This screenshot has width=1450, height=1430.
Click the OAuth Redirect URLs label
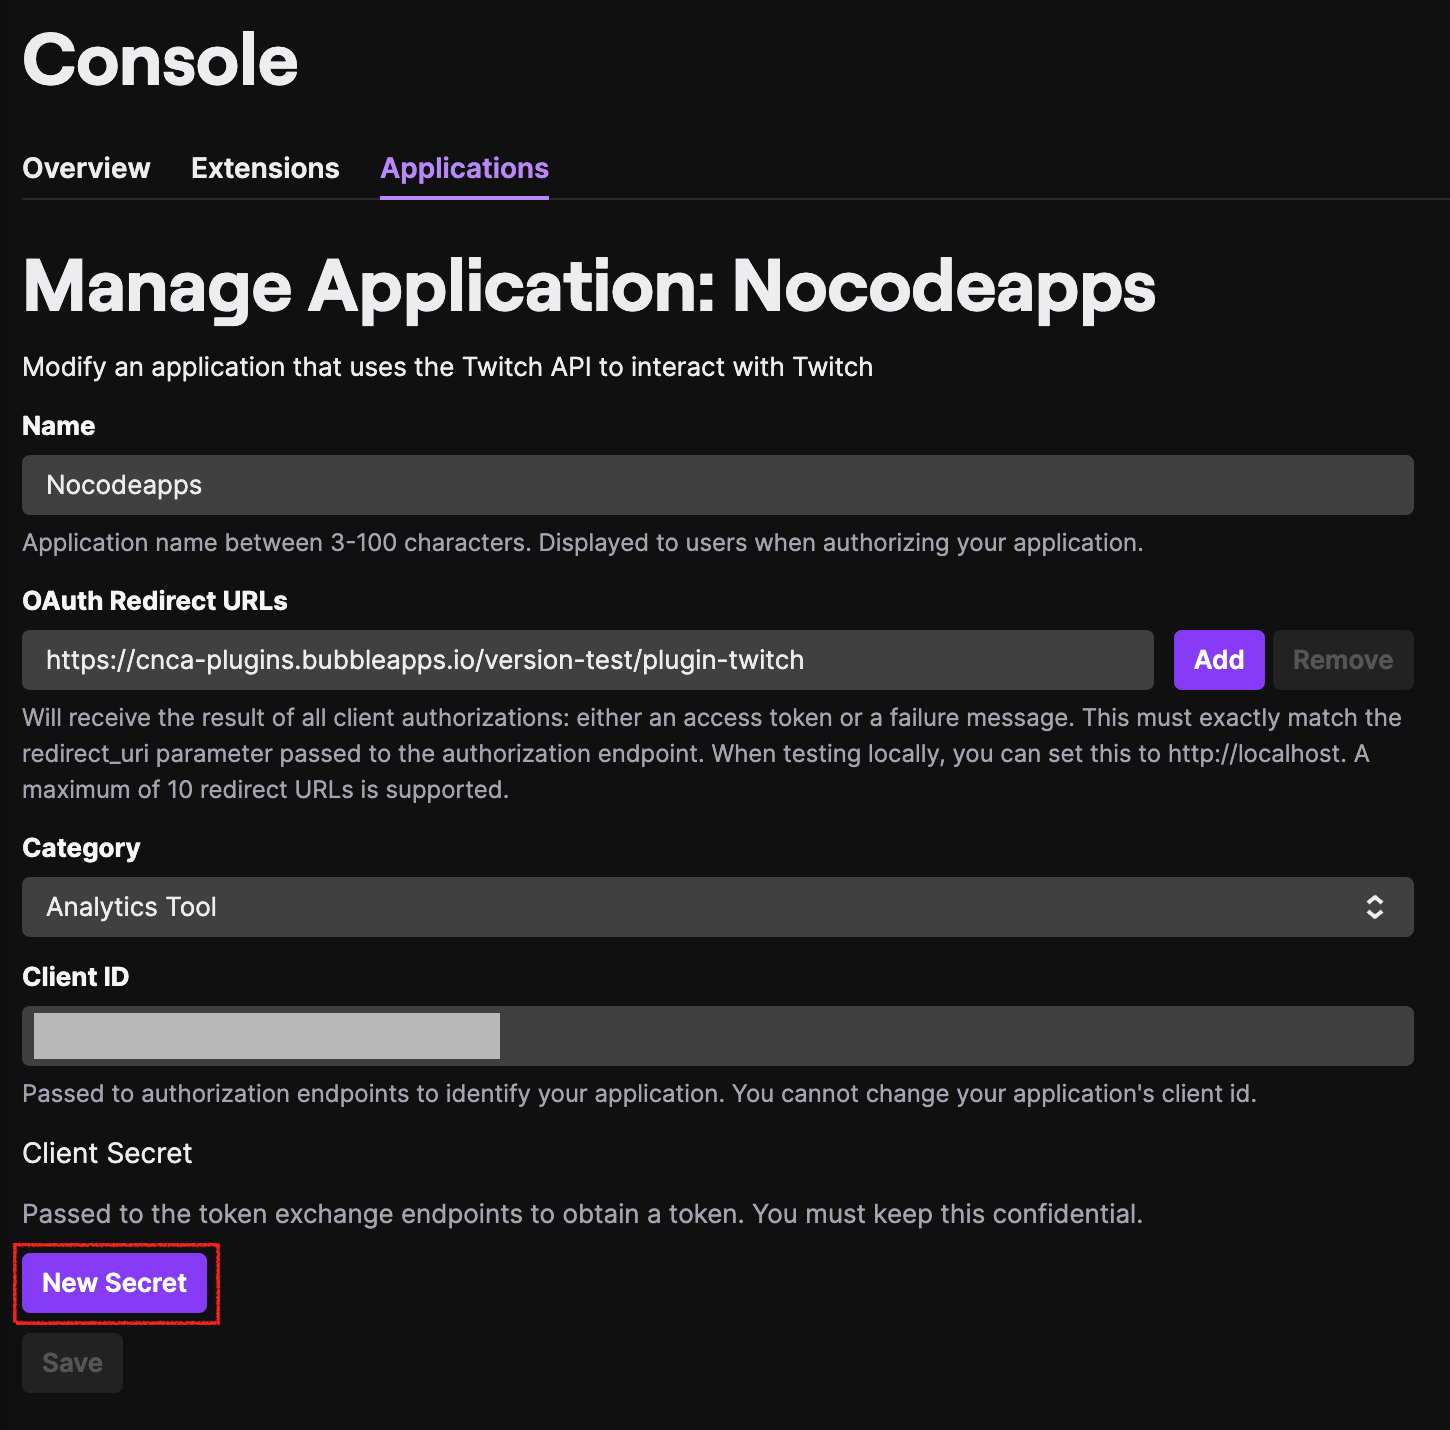pyautogui.click(x=155, y=601)
